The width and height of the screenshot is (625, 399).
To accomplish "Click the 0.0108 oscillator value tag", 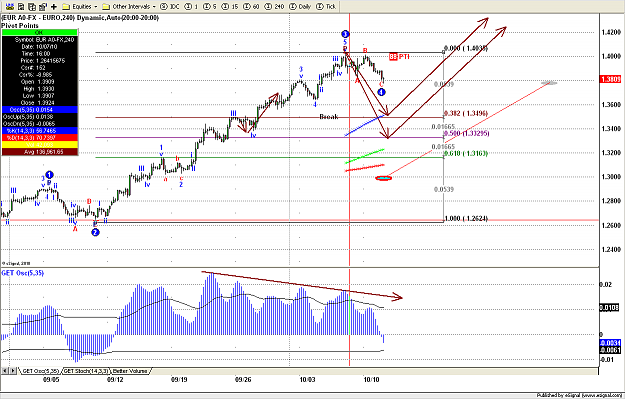I will 610,308.
